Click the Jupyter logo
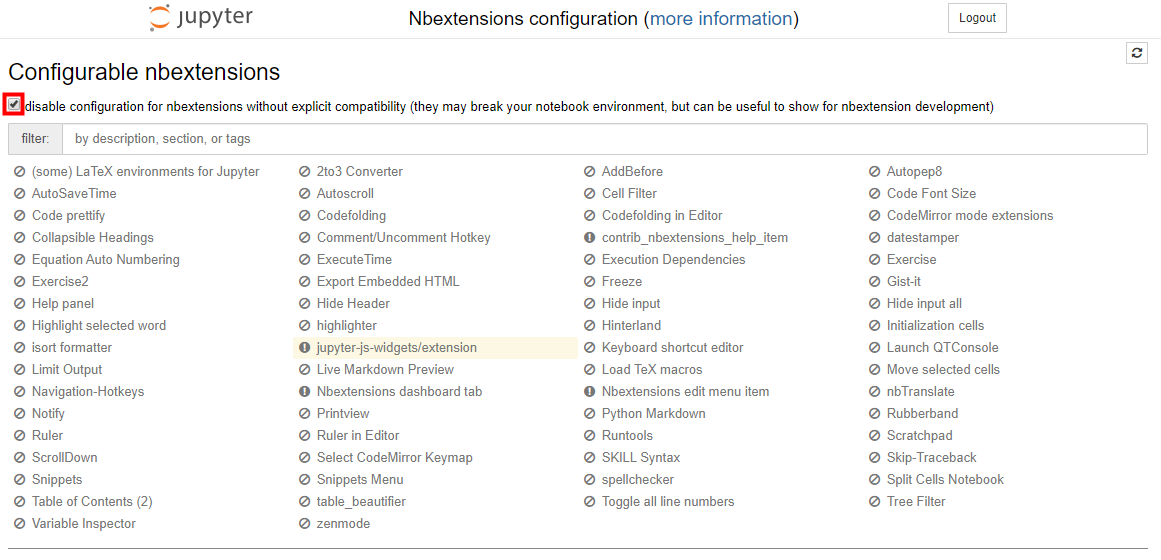Screen dimensions: 1161x560 pos(201,18)
